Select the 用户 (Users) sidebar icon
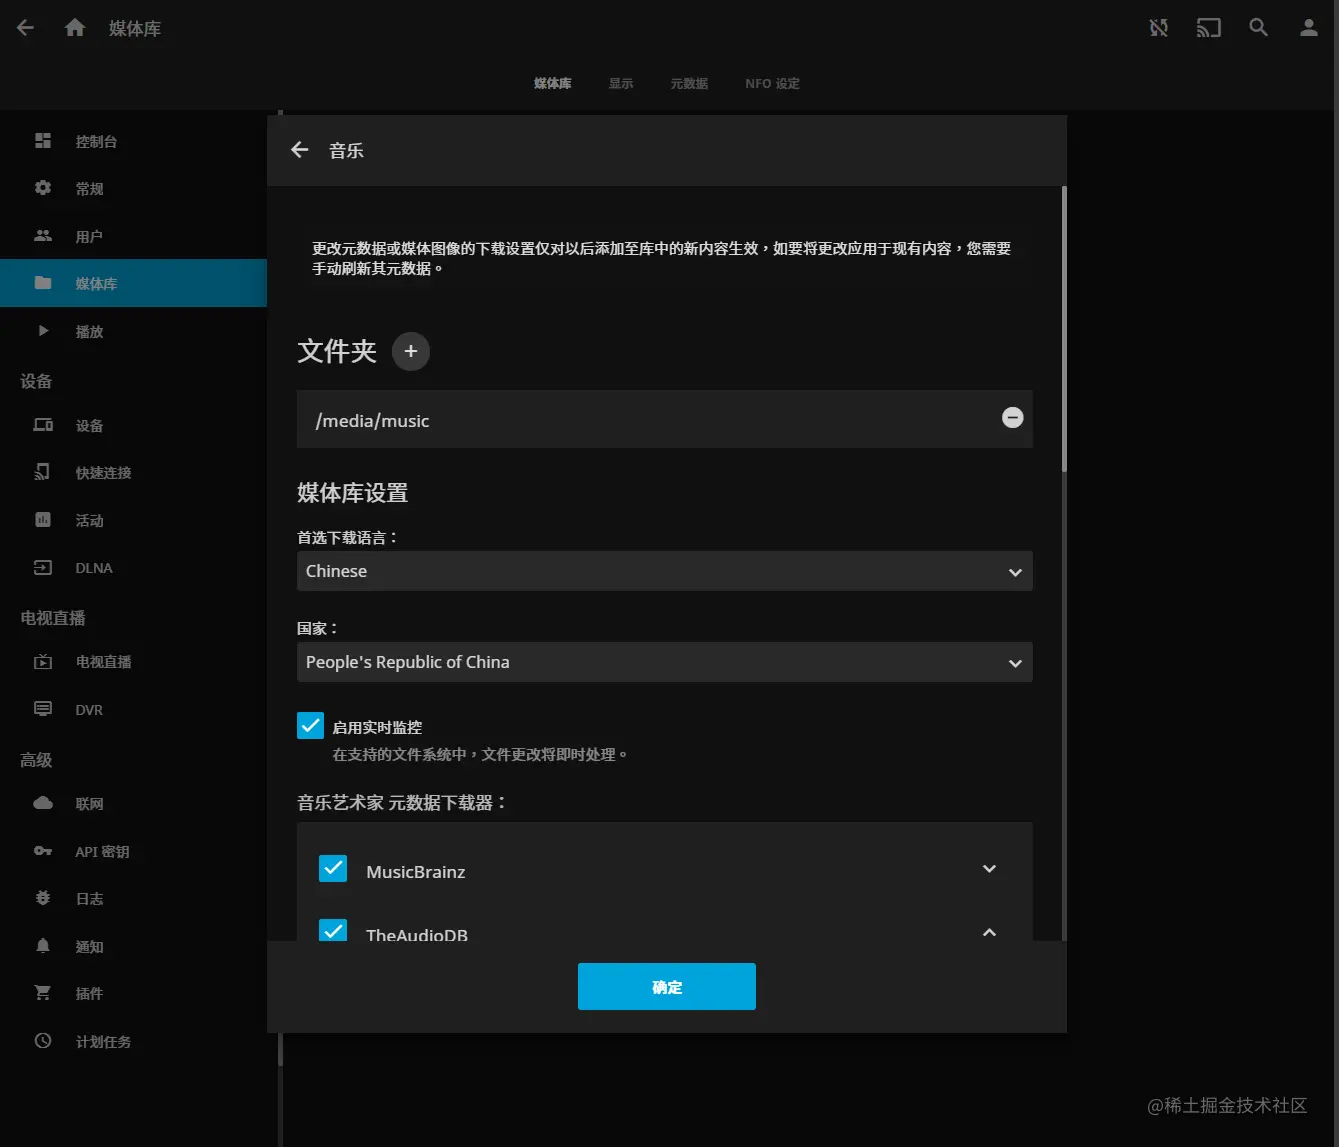Viewport: 1339px width, 1147px height. click(x=89, y=236)
